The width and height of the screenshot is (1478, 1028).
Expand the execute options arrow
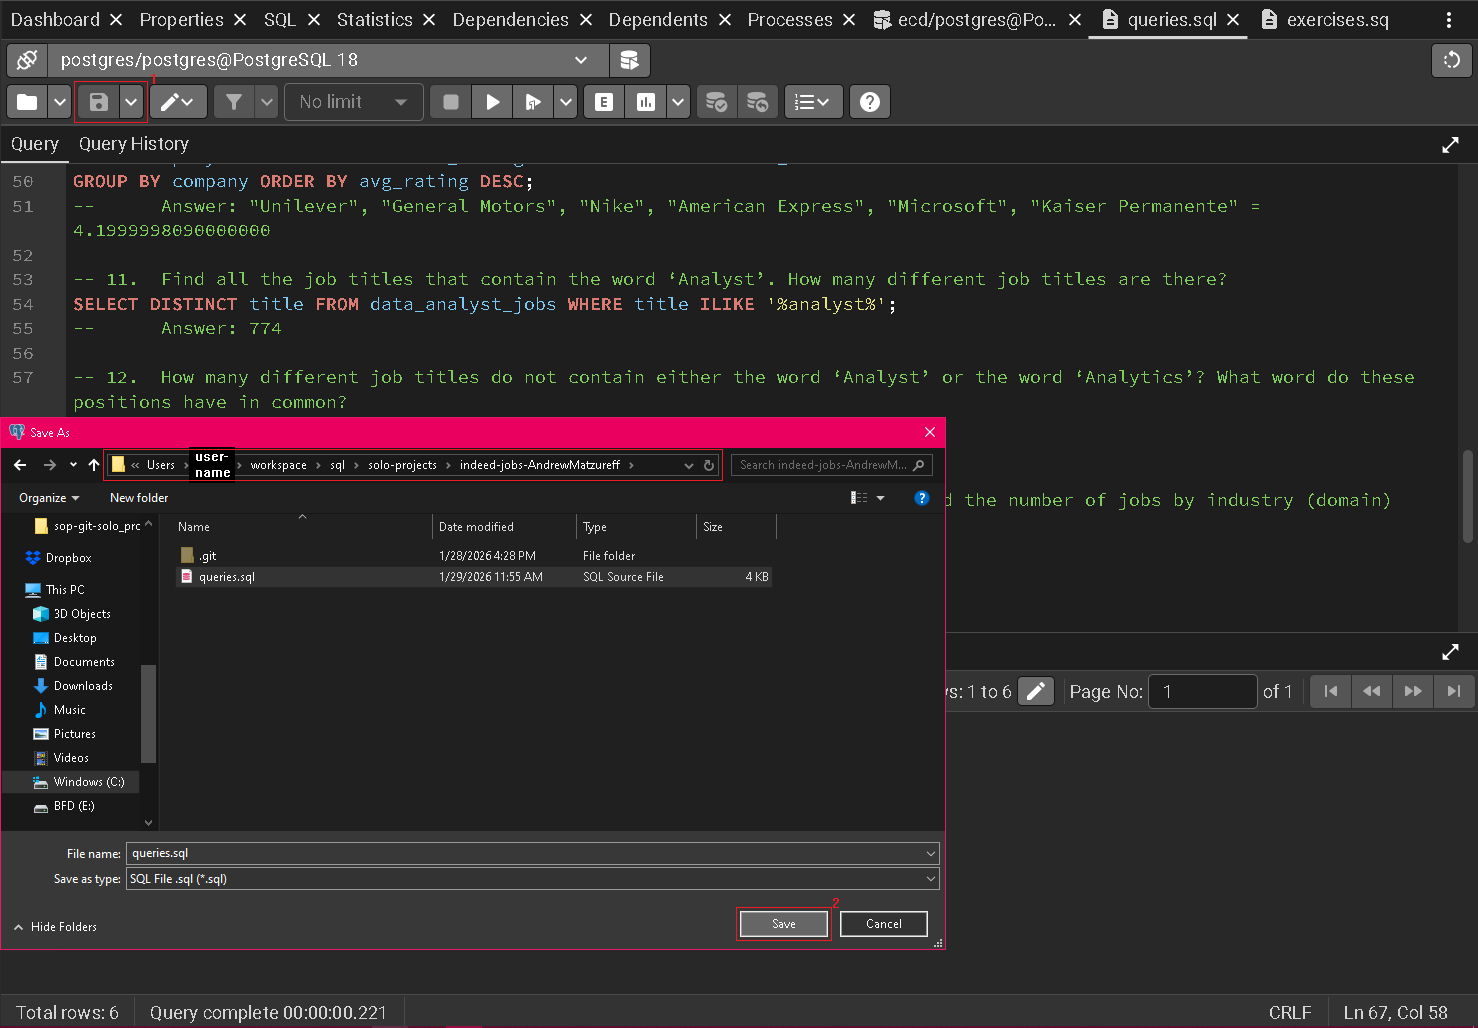566,102
